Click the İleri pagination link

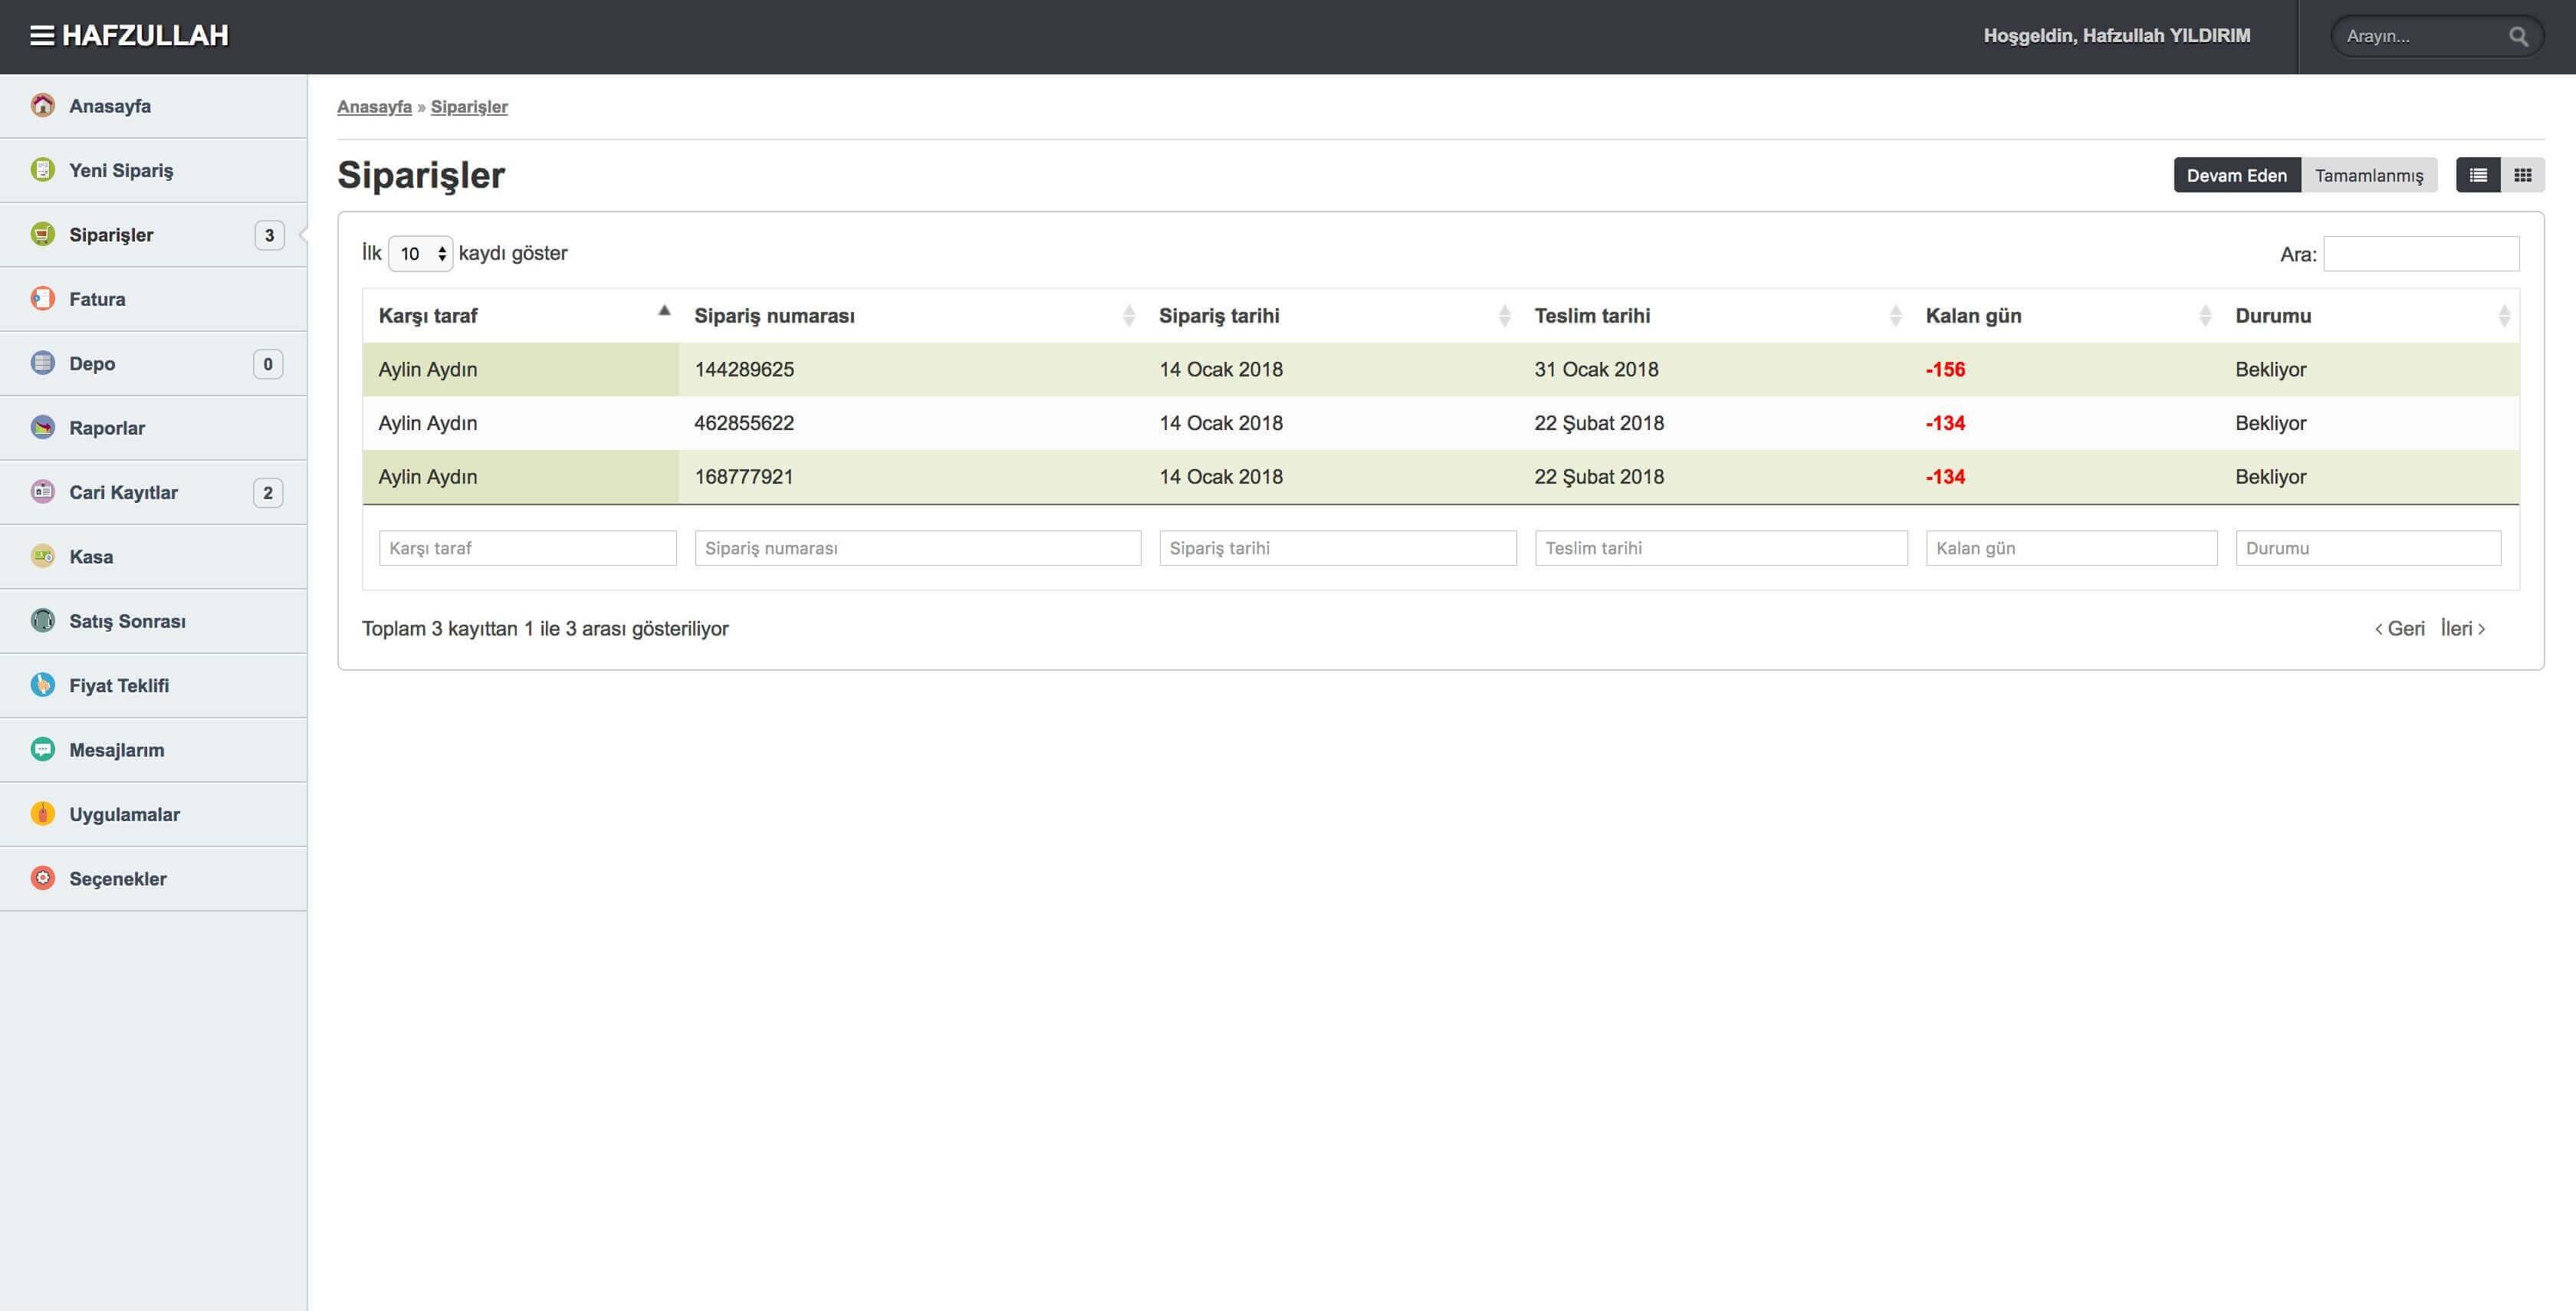pos(2461,629)
